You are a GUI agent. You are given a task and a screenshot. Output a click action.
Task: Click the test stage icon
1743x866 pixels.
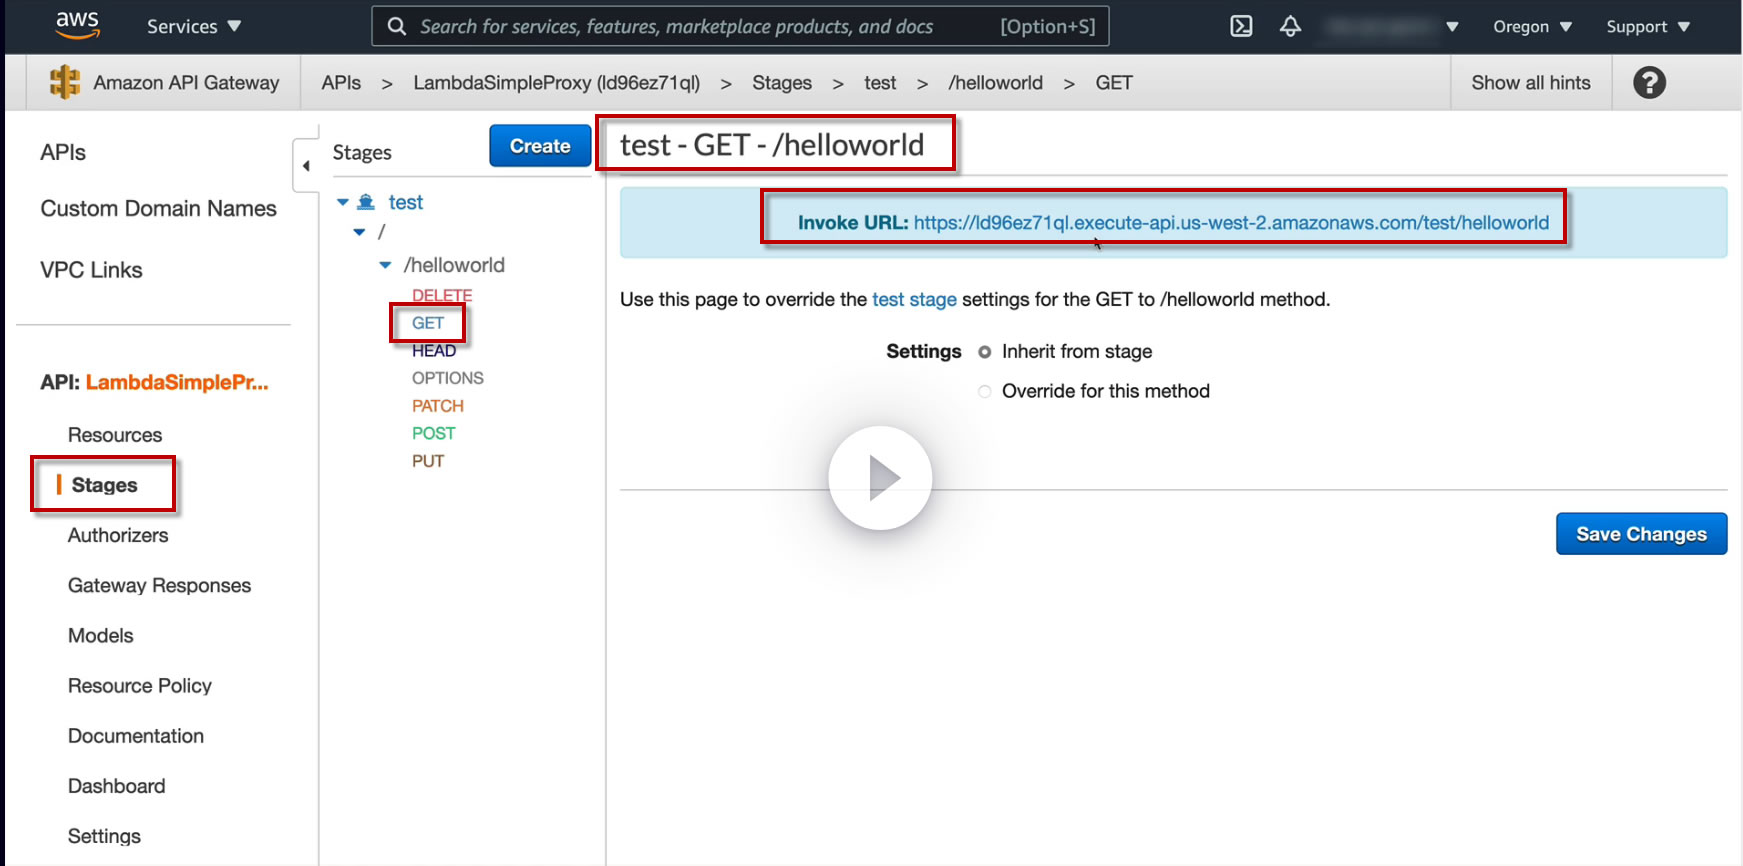coord(367,202)
